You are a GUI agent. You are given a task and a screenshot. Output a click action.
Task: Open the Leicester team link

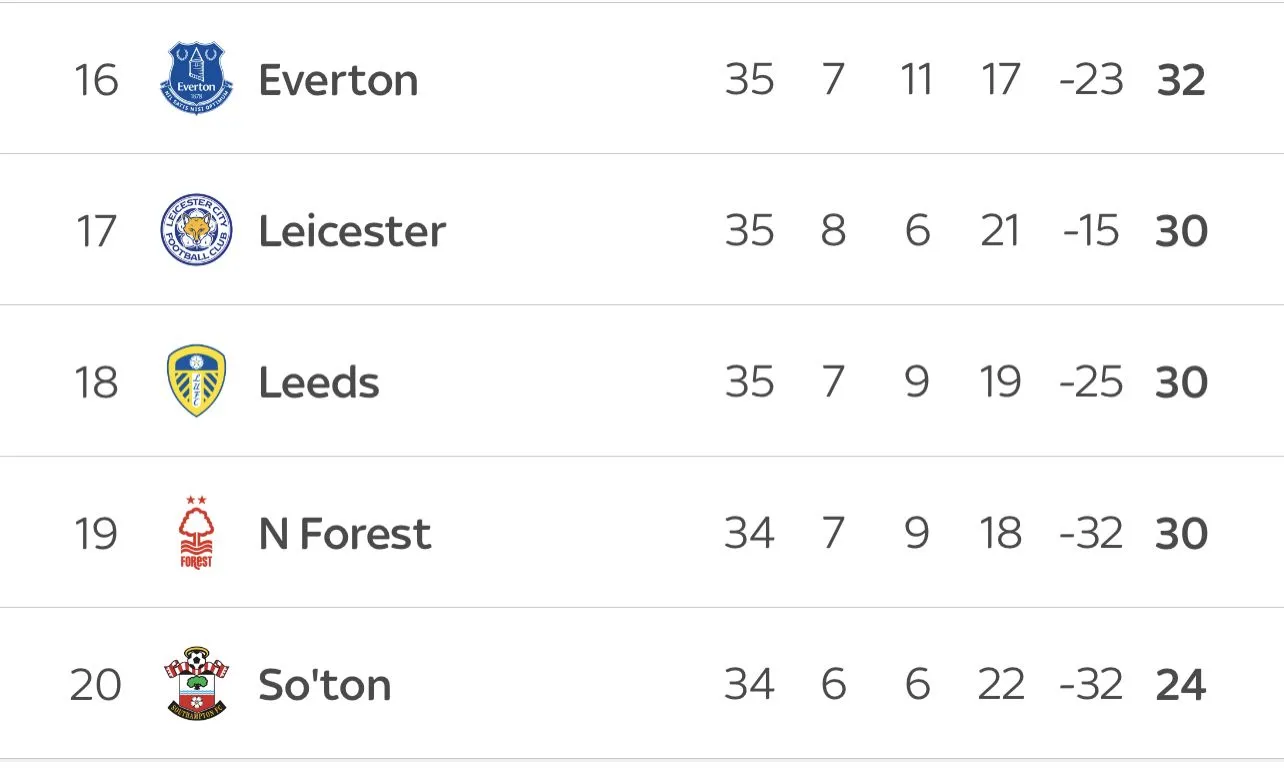(352, 231)
